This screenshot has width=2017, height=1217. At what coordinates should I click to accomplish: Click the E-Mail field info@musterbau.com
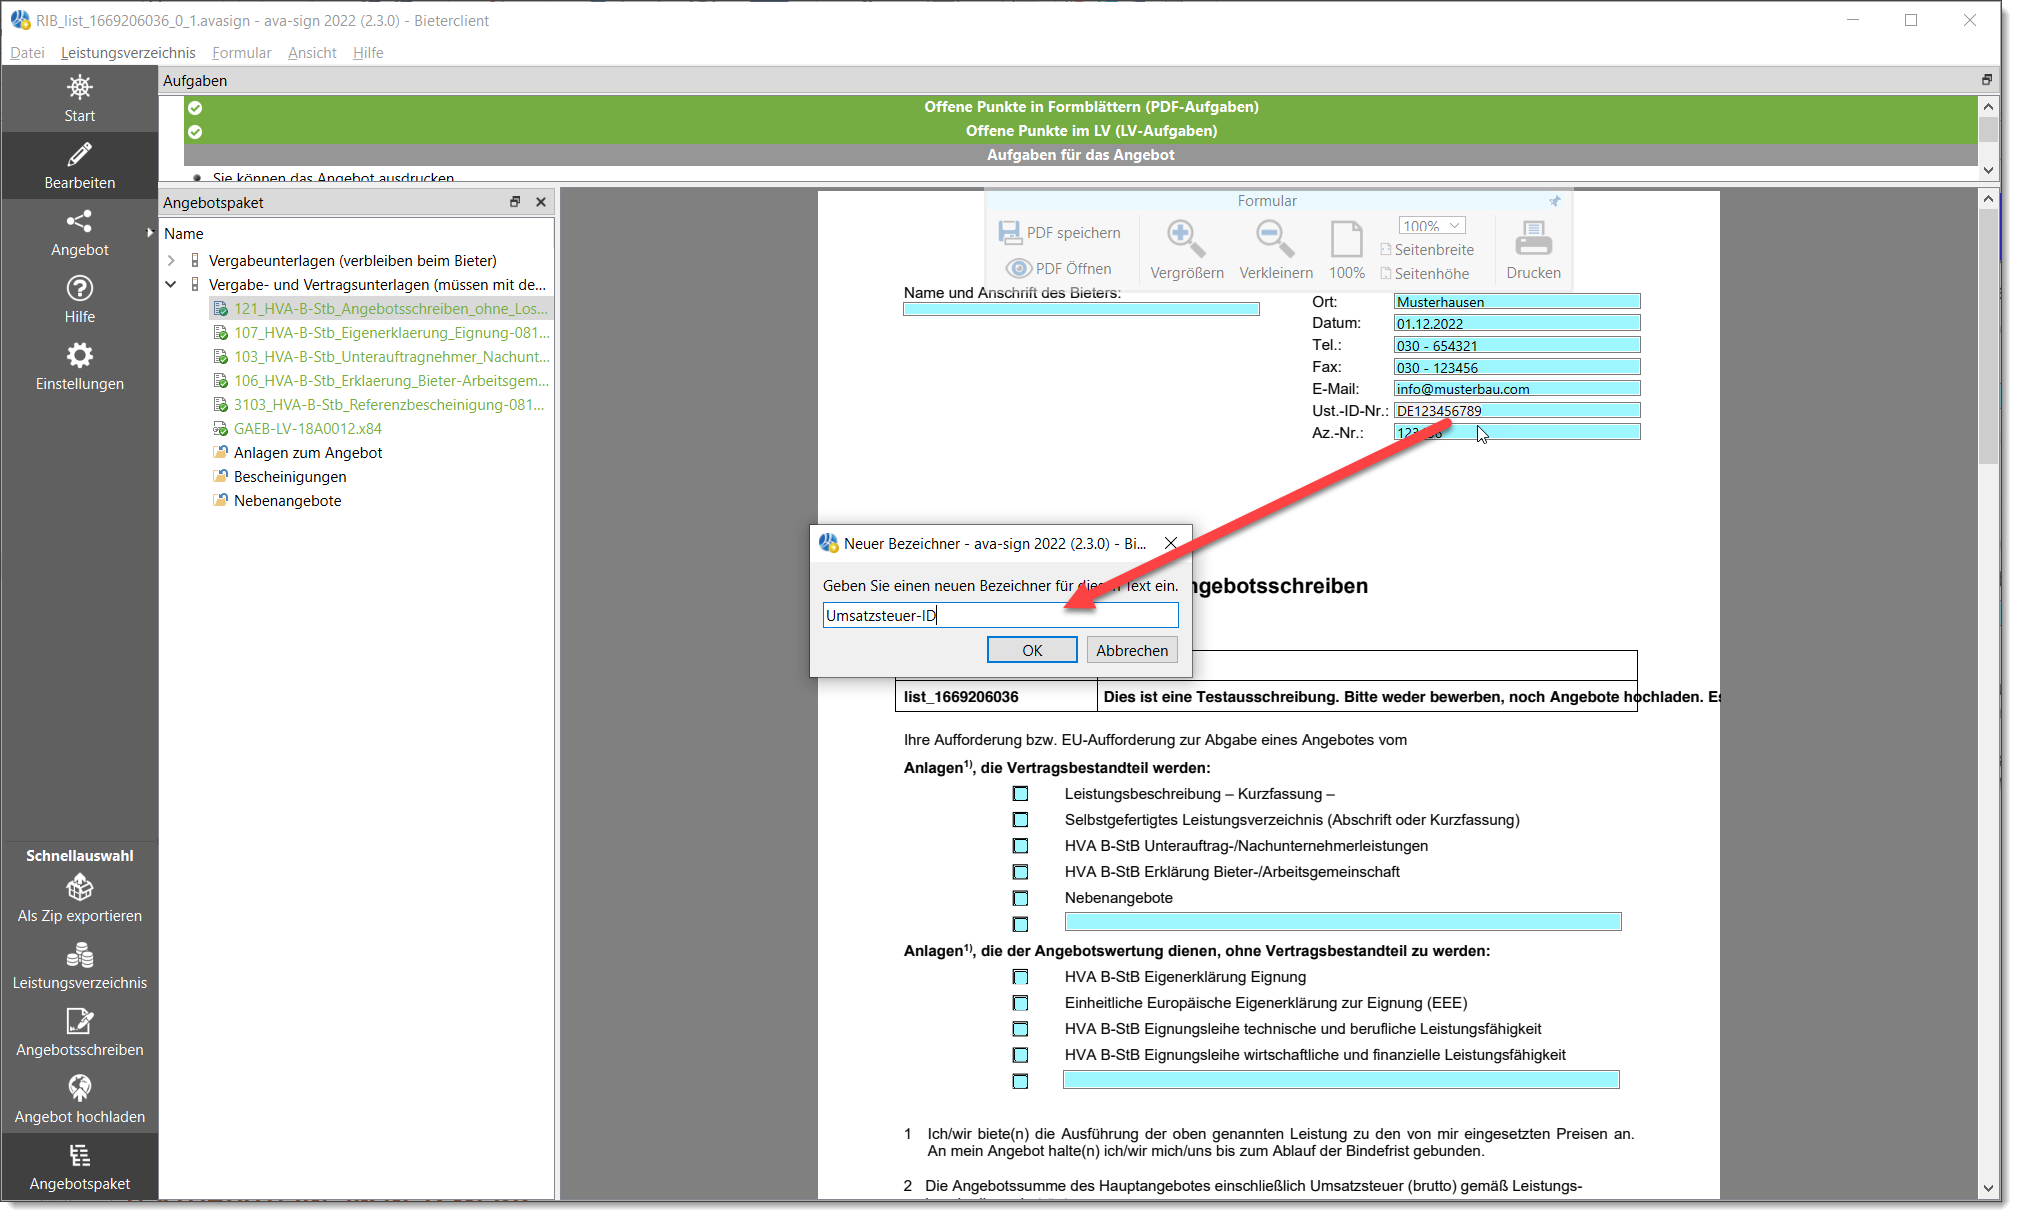coord(1517,389)
